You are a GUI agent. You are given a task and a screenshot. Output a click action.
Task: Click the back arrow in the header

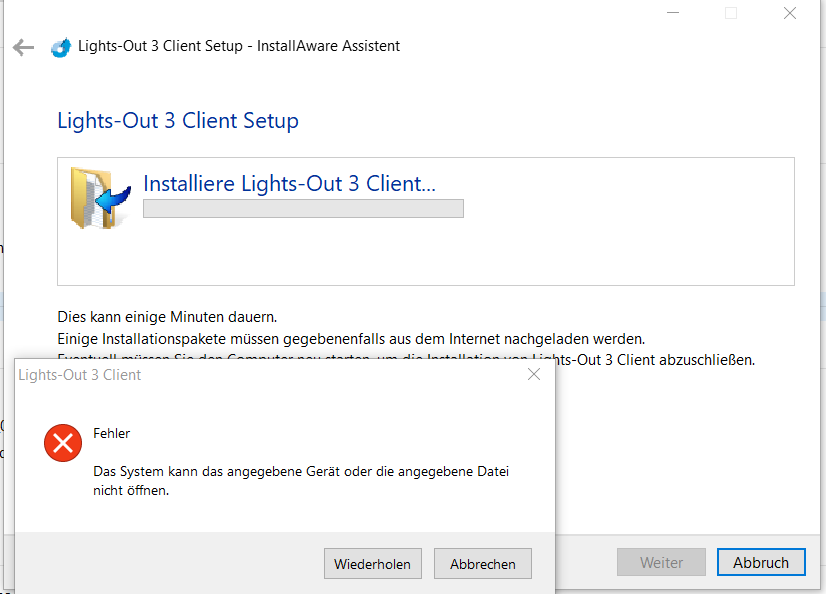tap(23, 47)
